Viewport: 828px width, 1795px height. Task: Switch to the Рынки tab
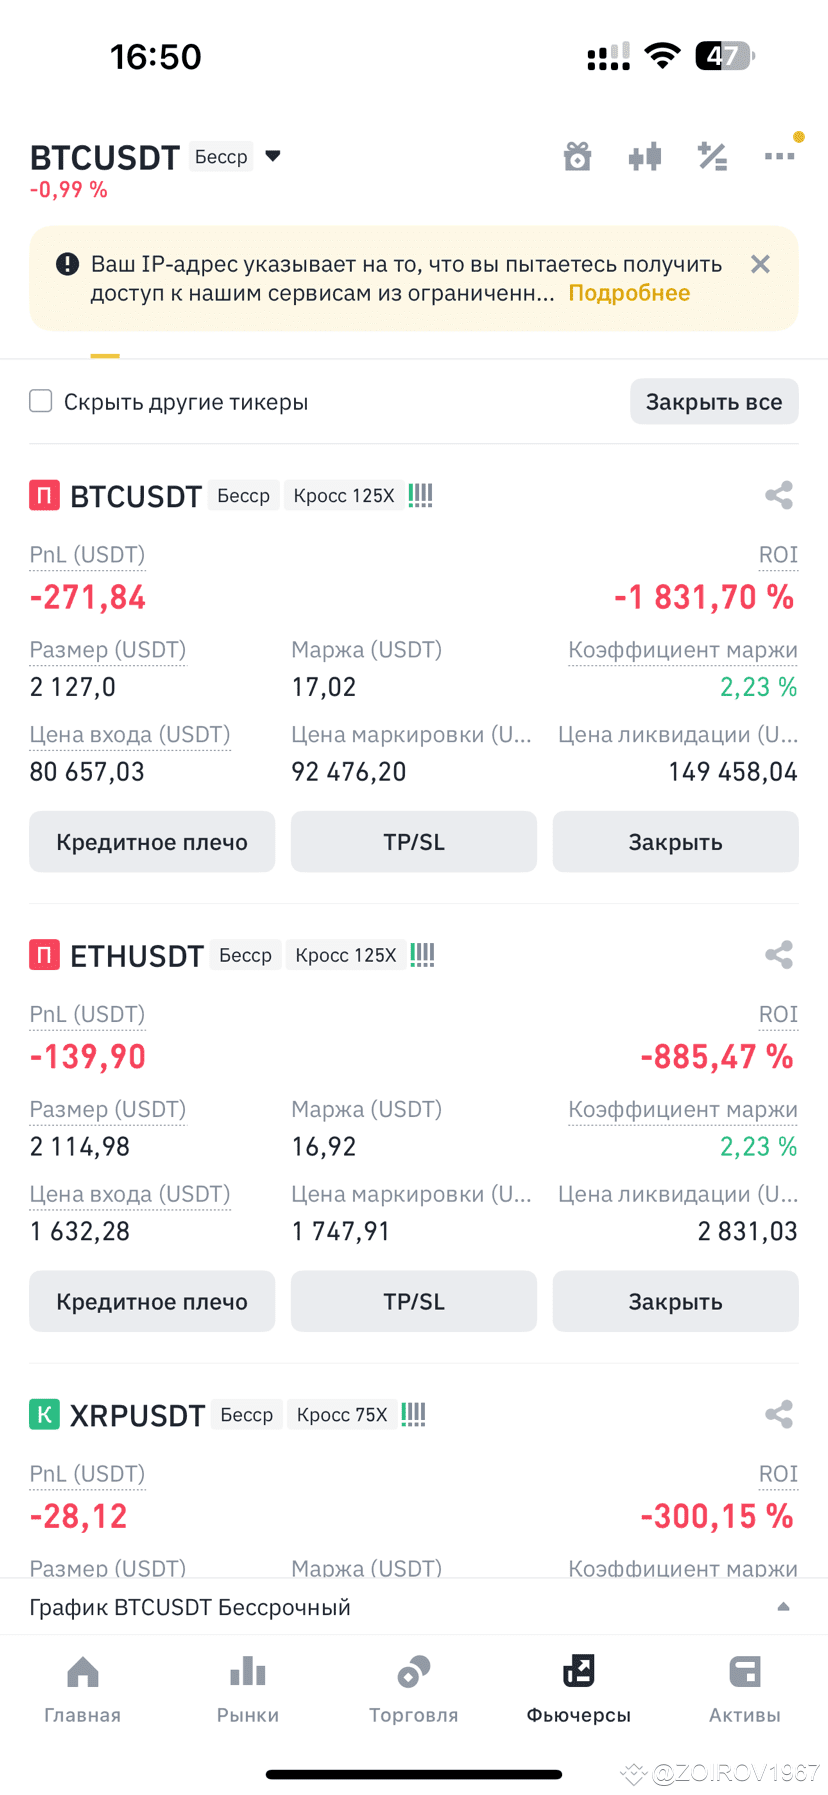[248, 1690]
